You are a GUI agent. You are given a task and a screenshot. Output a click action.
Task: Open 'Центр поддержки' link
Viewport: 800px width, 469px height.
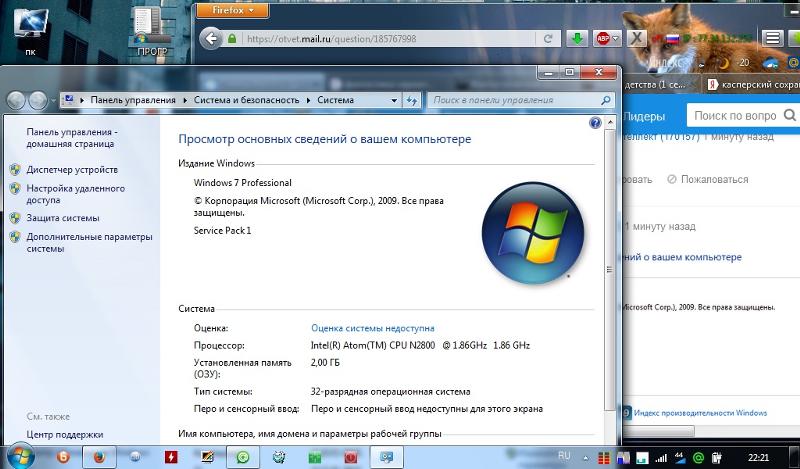(65, 435)
